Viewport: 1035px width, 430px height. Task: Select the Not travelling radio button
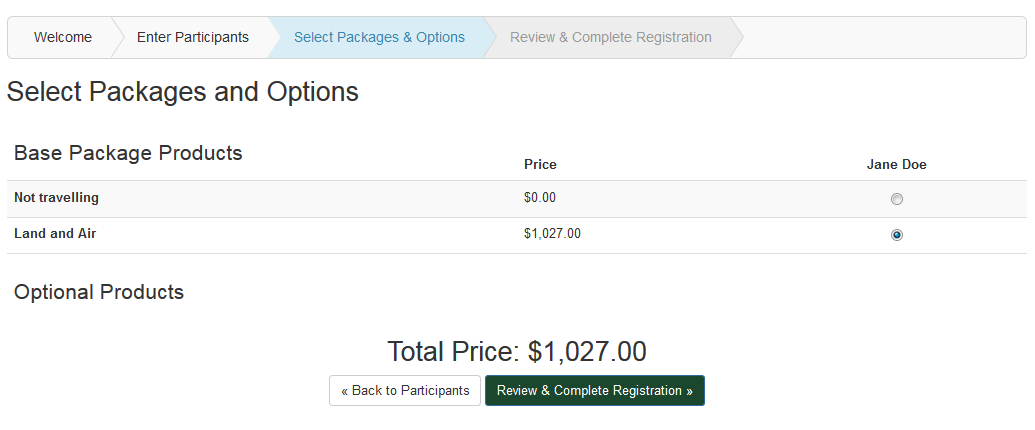[896, 199]
